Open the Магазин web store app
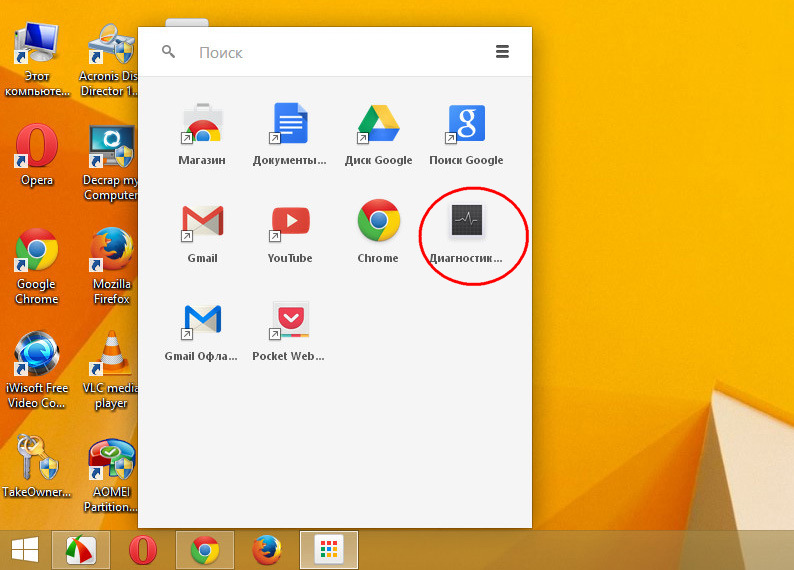Viewport: 794px width, 570px height. [202, 134]
